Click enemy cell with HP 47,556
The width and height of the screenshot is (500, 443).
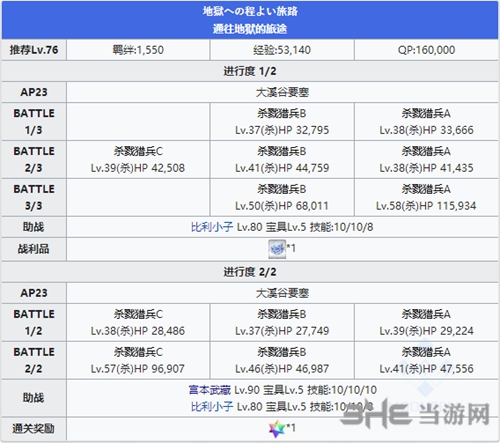coord(426,360)
